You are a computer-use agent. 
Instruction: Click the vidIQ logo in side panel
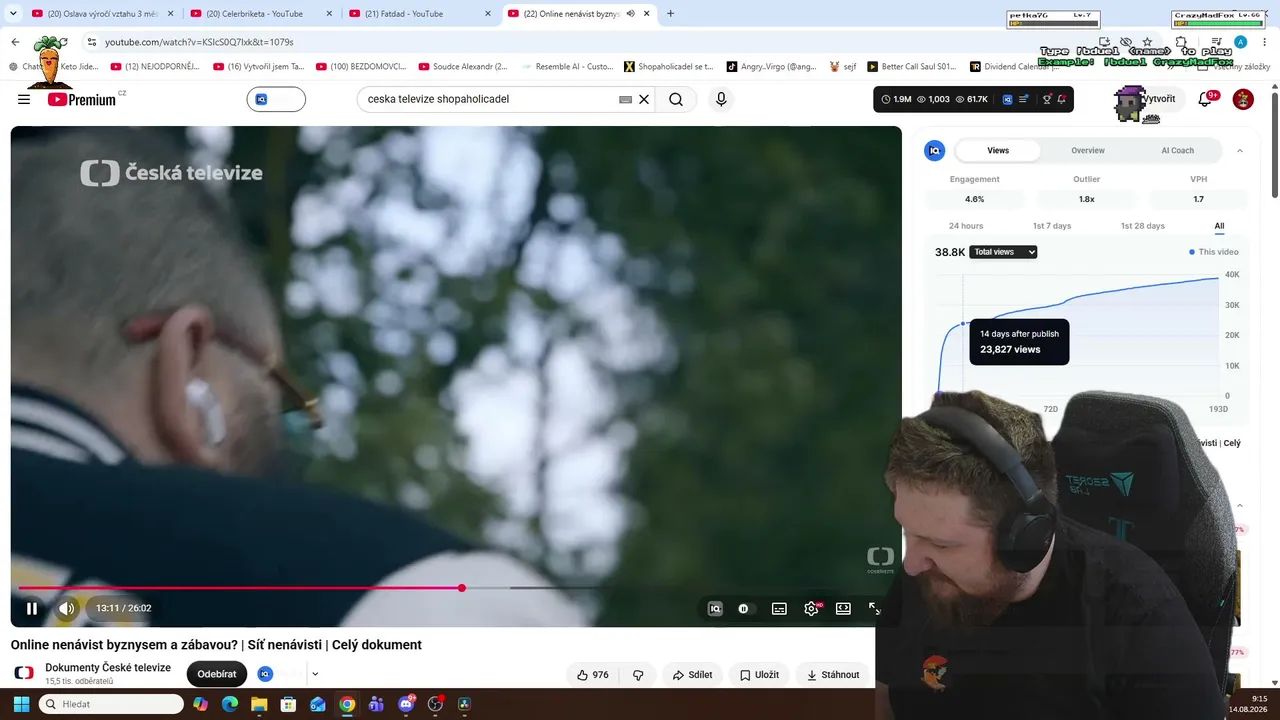(935, 150)
